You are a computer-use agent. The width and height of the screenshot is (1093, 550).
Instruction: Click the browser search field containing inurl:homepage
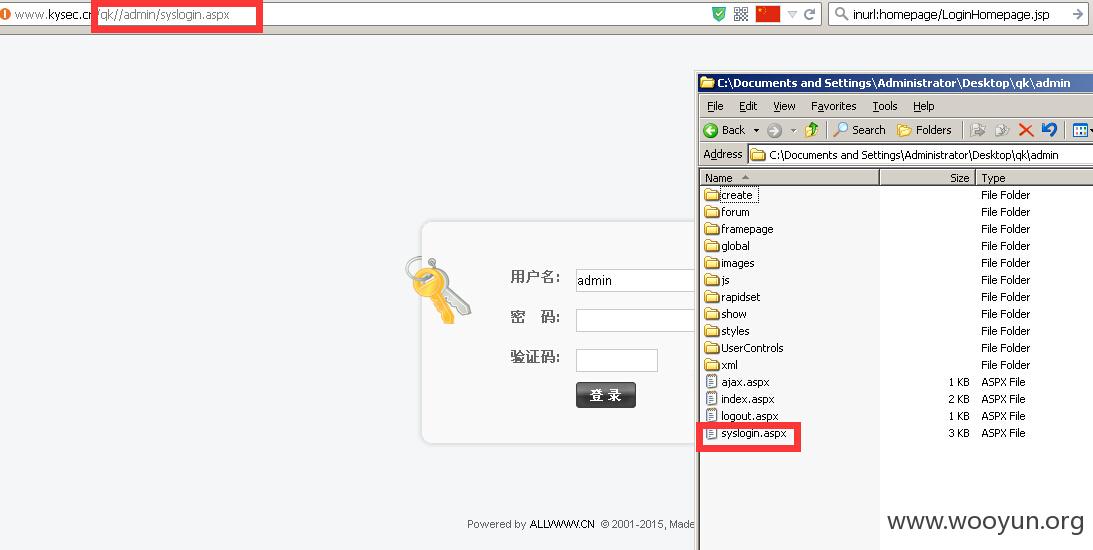tap(959, 14)
